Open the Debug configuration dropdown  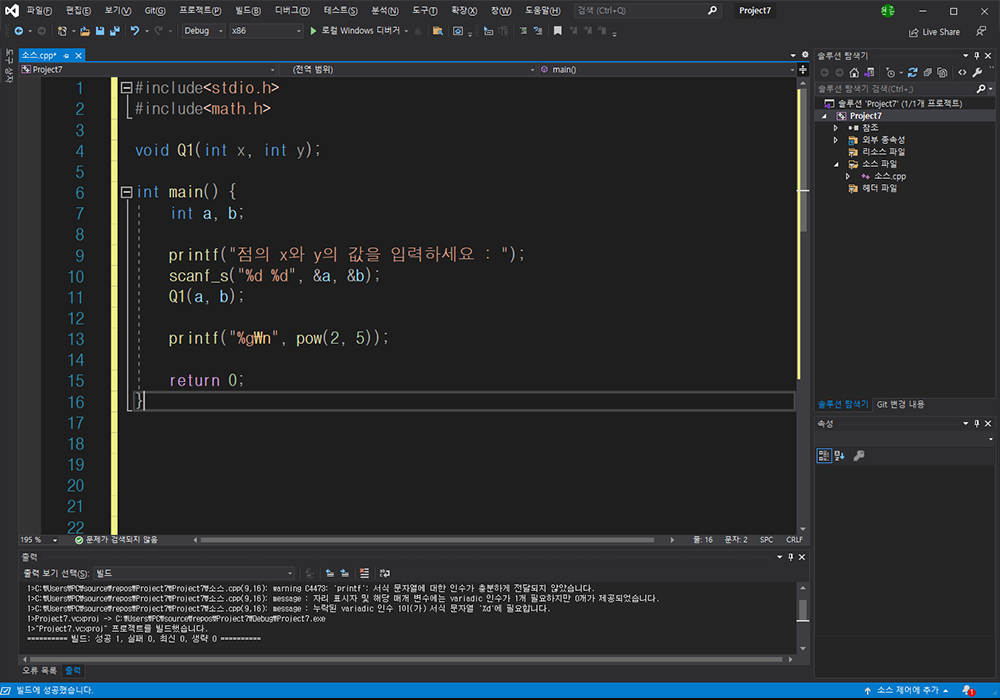[203, 31]
